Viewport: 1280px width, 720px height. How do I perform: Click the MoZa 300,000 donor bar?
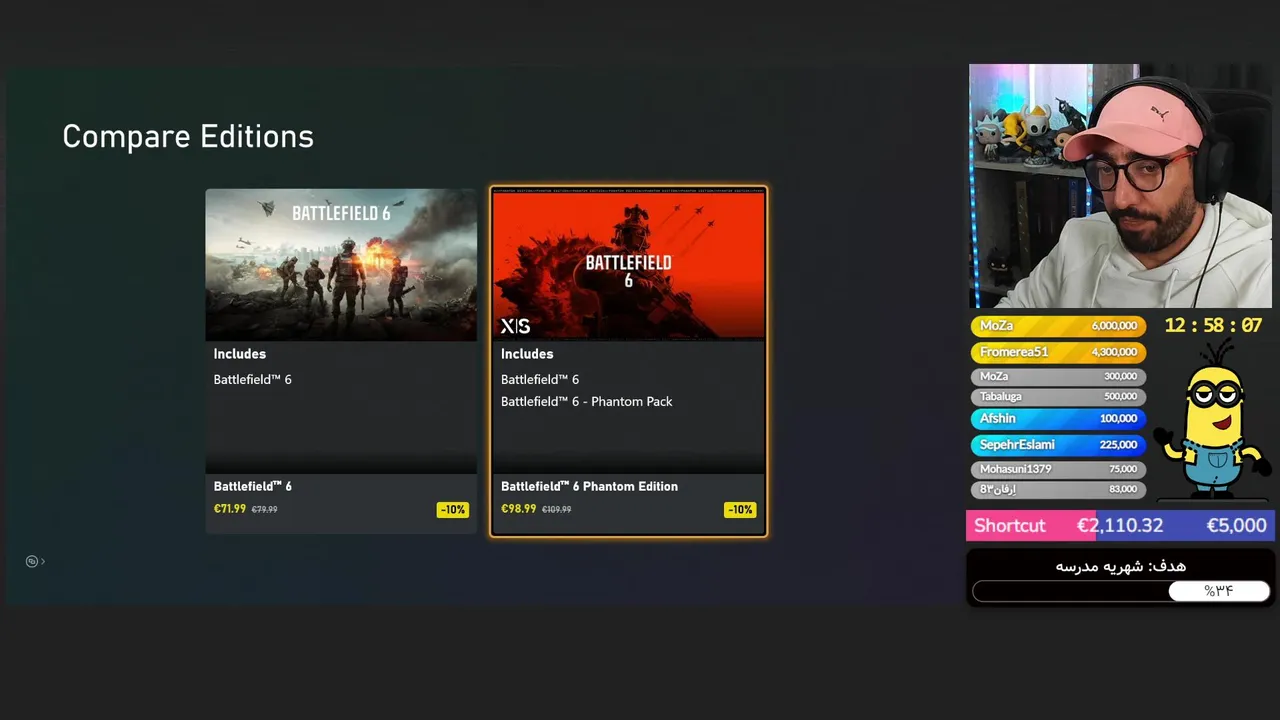pos(1058,376)
